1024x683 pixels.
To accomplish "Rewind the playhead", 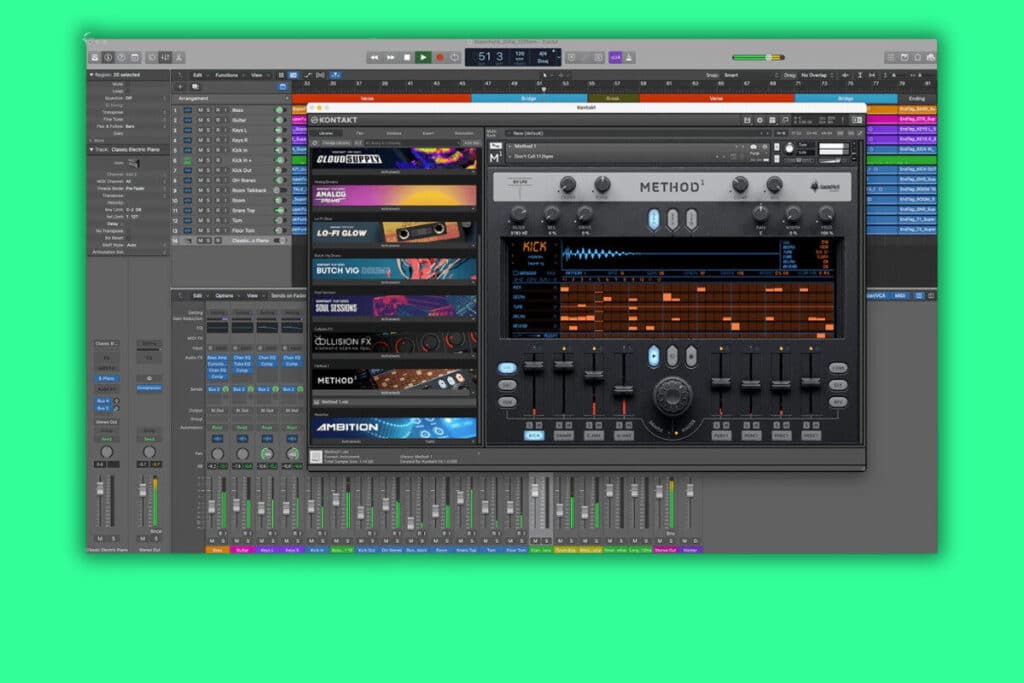I will (374, 57).
